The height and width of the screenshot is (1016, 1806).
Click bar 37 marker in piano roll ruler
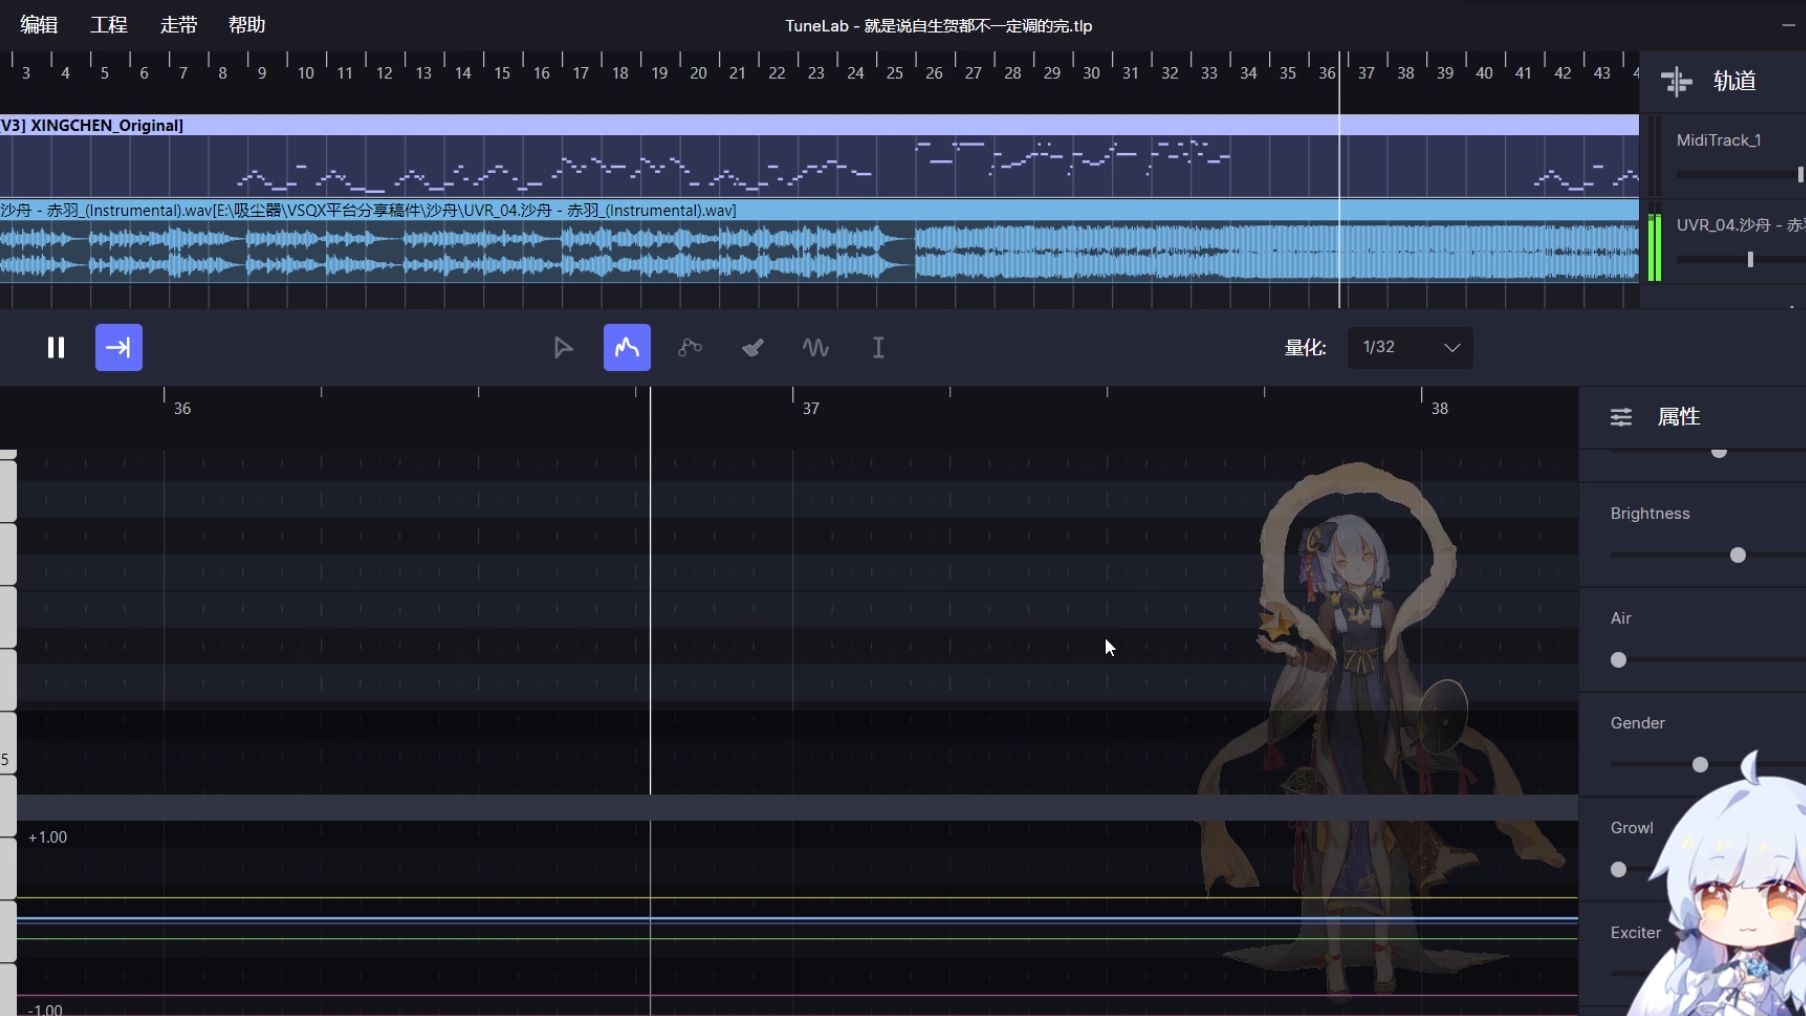click(811, 408)
